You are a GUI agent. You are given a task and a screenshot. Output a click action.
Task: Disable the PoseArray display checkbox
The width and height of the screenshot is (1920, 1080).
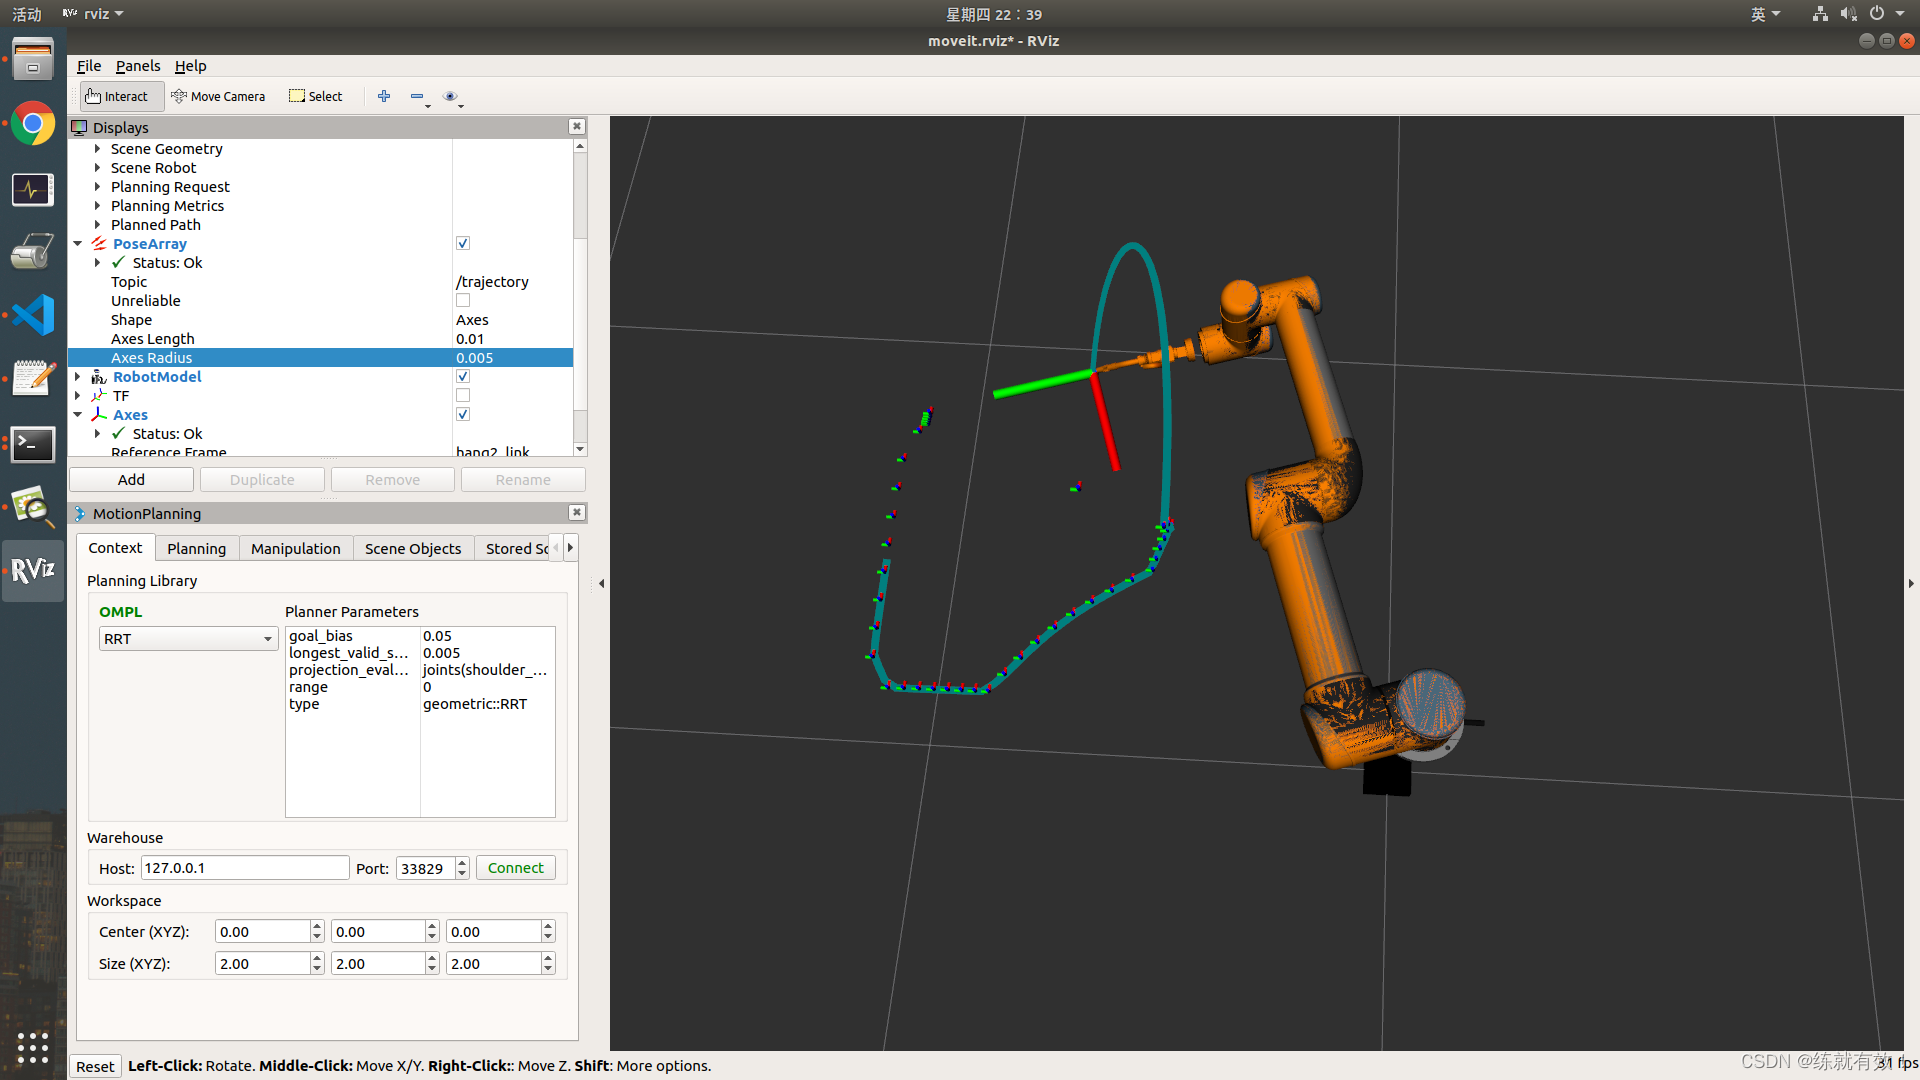tap(463, 243)
